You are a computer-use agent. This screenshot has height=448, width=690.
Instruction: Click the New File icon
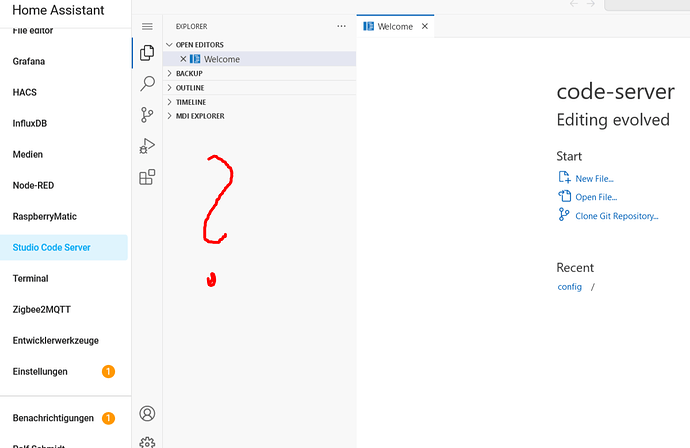[x=564, y=177]
